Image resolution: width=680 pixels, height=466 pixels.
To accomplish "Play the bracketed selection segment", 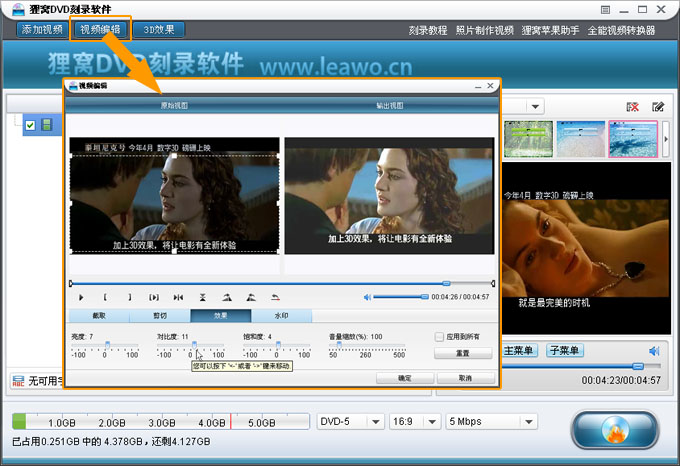I will (x=154, y=297).
